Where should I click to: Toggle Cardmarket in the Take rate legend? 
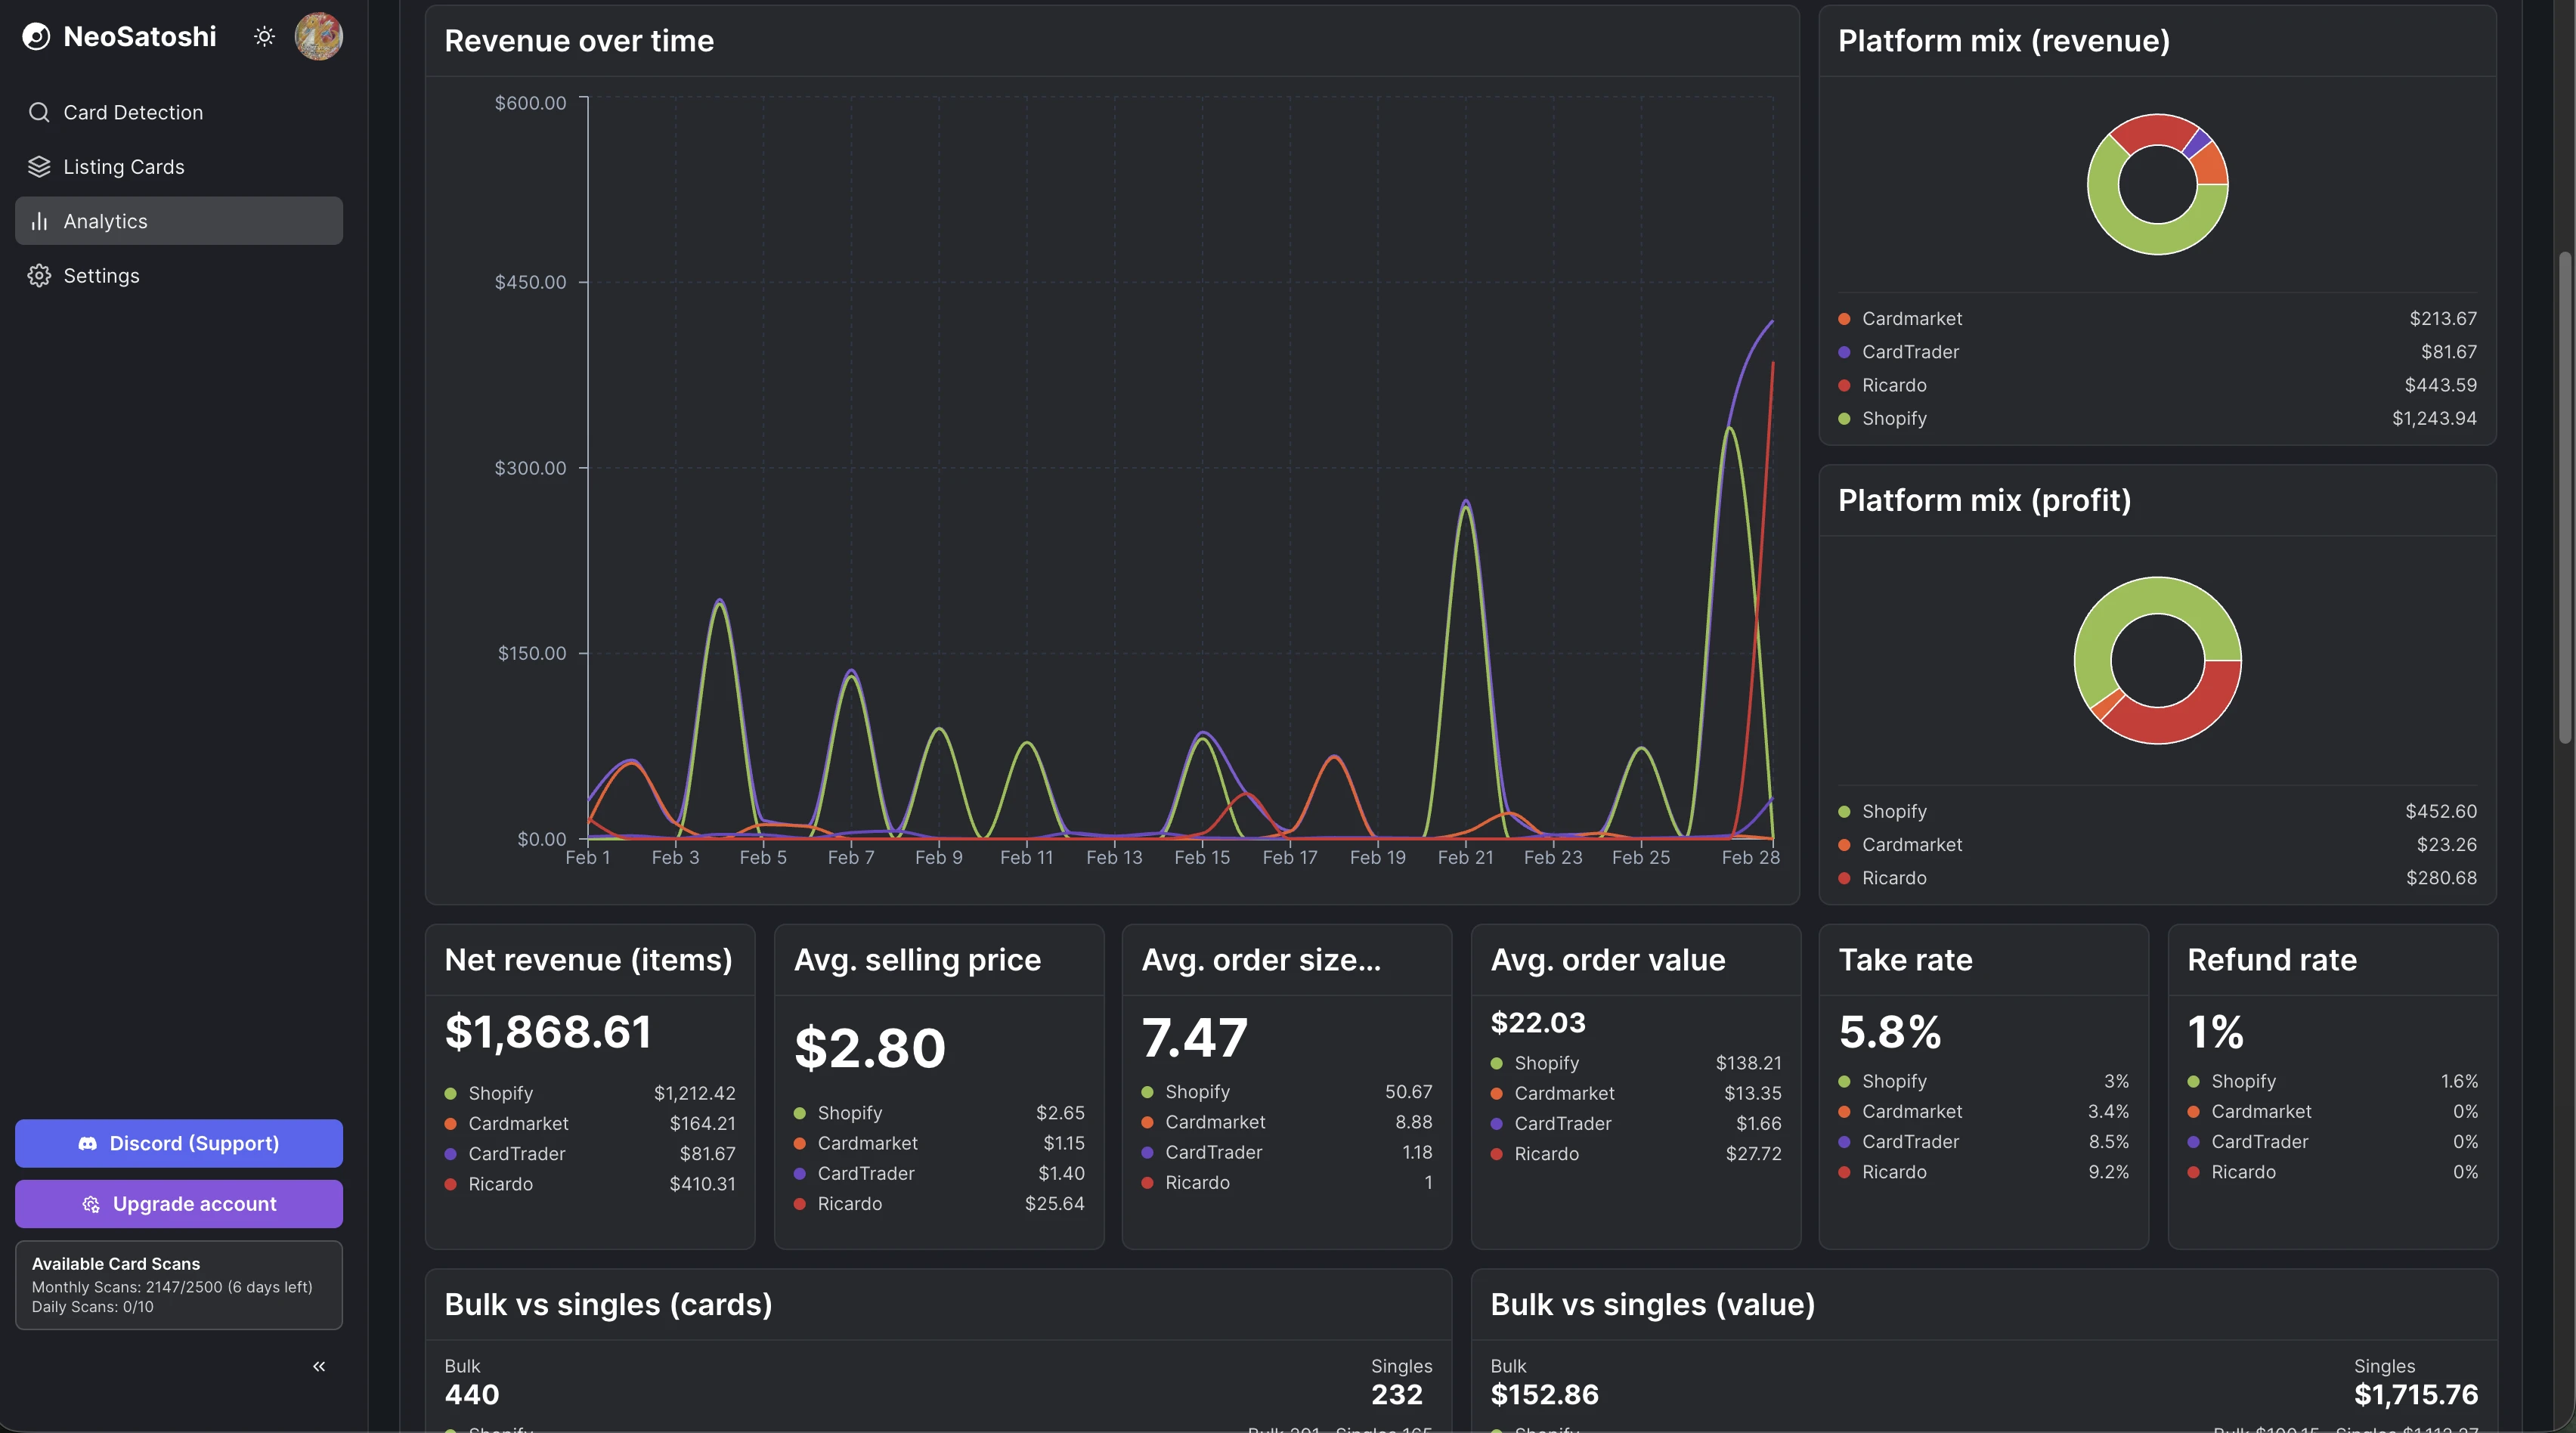1912,1111
